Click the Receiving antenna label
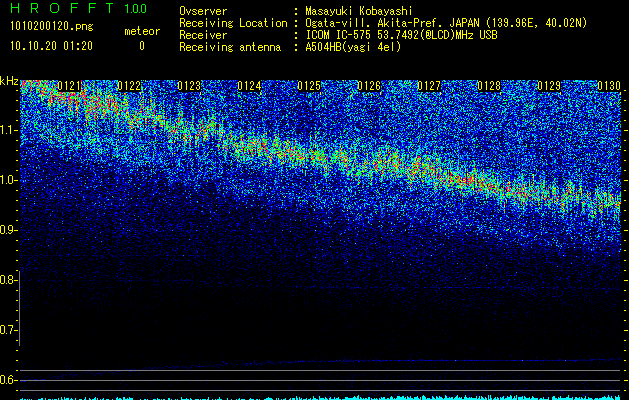This screenshot has height=400, width=629. [x=230, y=47]
